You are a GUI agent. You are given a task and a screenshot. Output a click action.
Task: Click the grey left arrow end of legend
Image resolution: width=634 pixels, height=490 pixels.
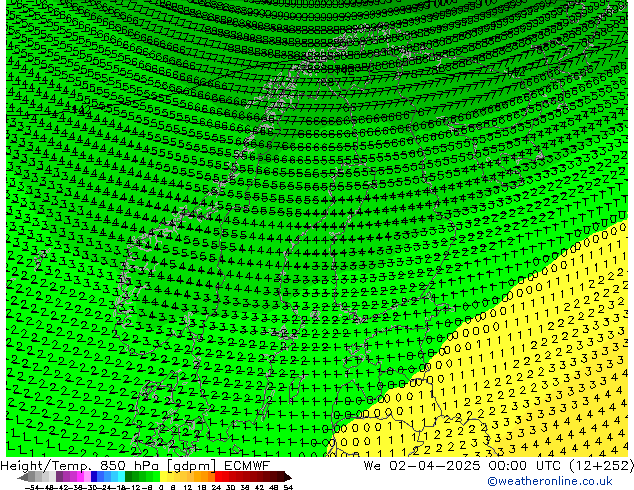[23, 477]
